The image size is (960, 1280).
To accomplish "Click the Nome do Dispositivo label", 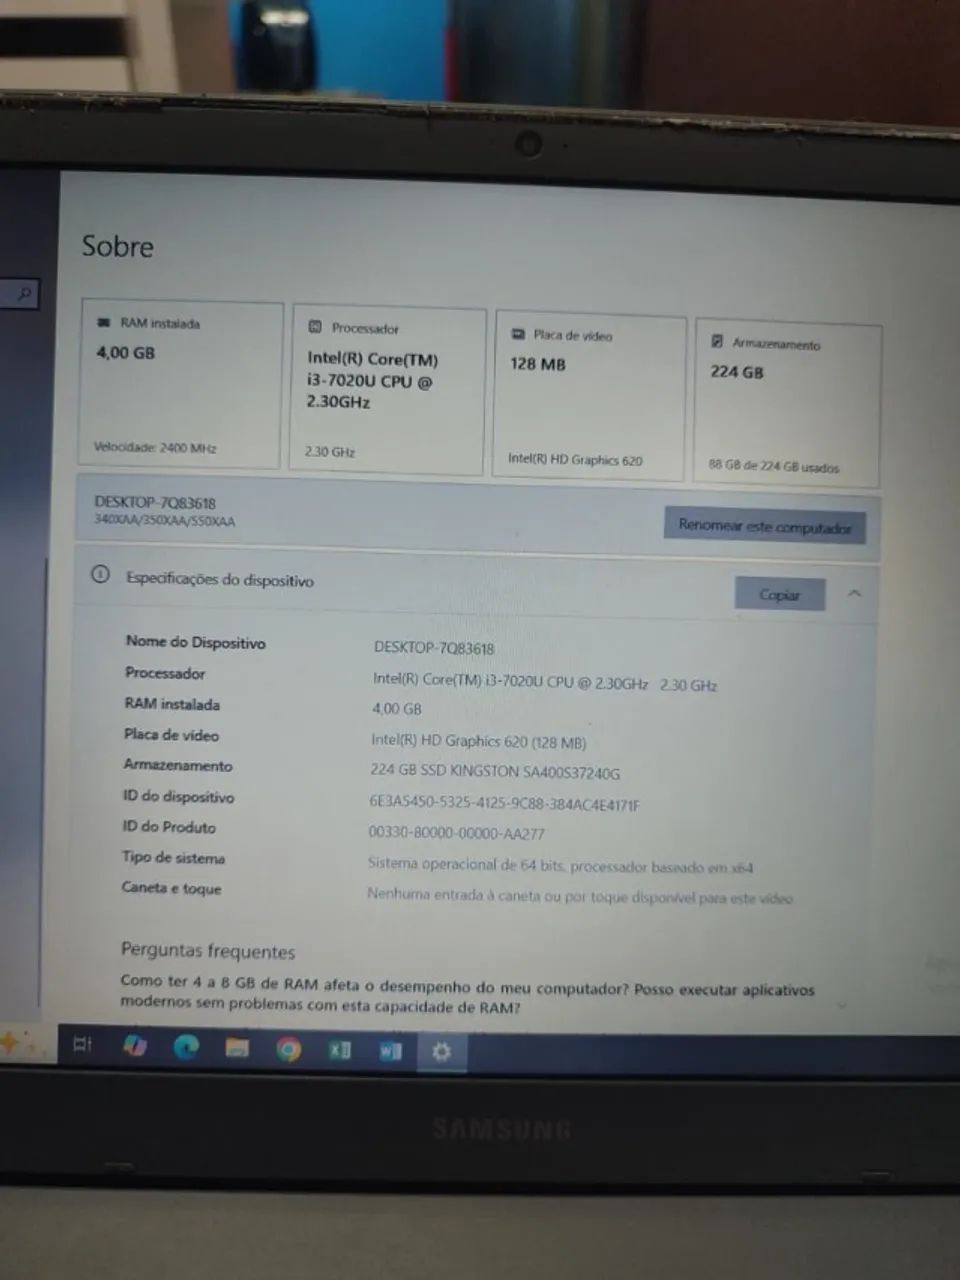I will (x=196, y=642).
